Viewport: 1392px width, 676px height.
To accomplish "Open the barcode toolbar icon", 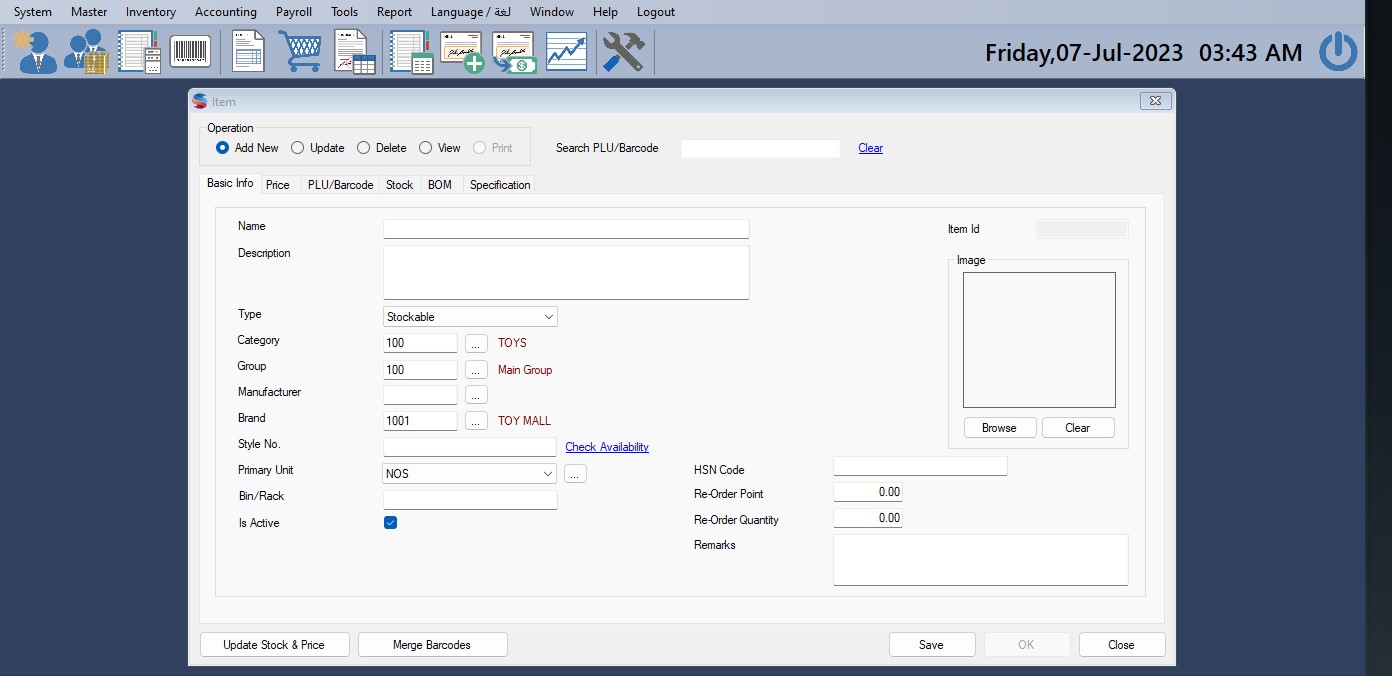I will (x=190, y=51).
